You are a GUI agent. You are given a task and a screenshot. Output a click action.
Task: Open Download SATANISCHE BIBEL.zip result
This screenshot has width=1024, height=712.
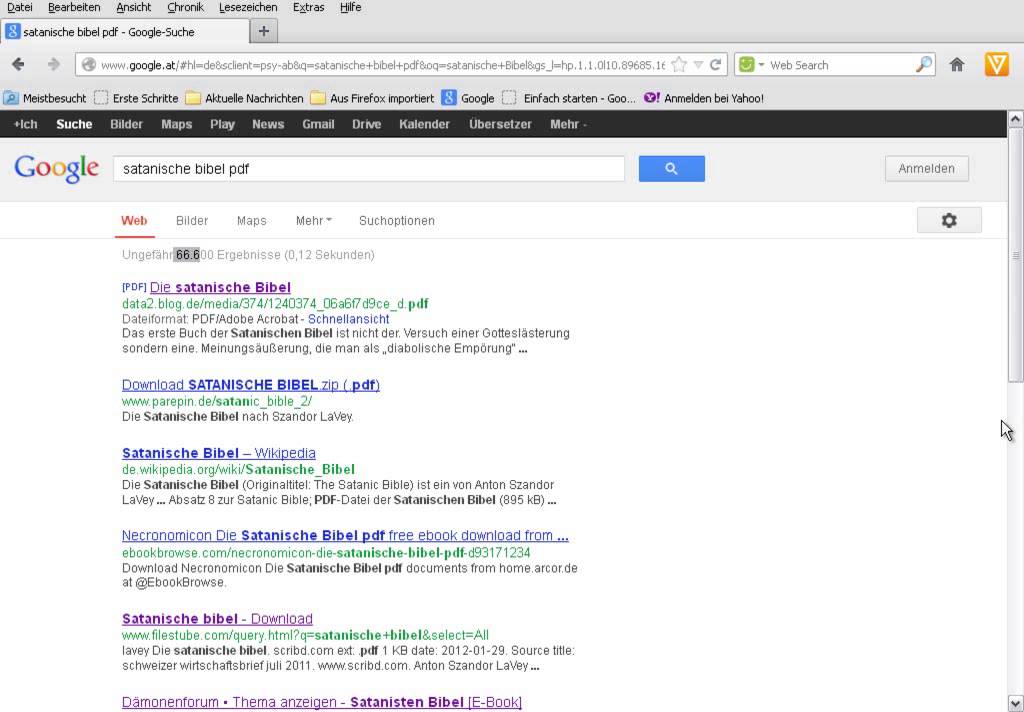tap(251, 385)
